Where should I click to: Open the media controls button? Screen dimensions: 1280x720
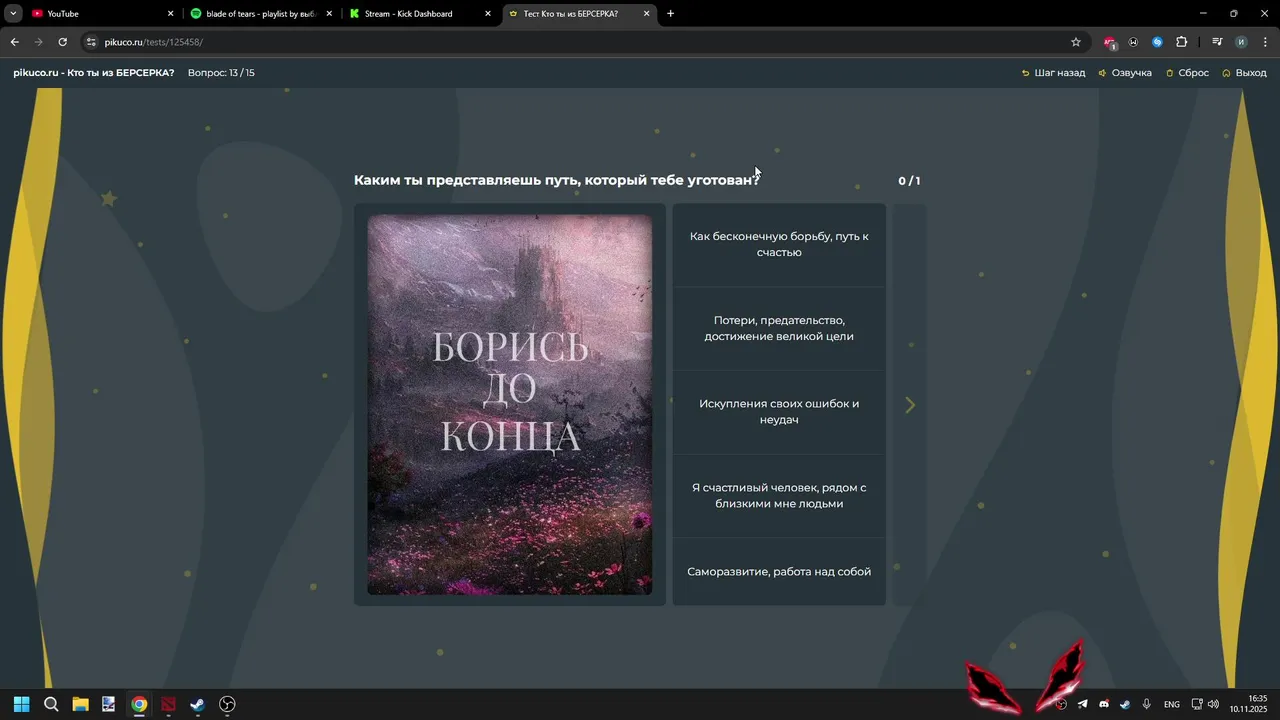1217,42
